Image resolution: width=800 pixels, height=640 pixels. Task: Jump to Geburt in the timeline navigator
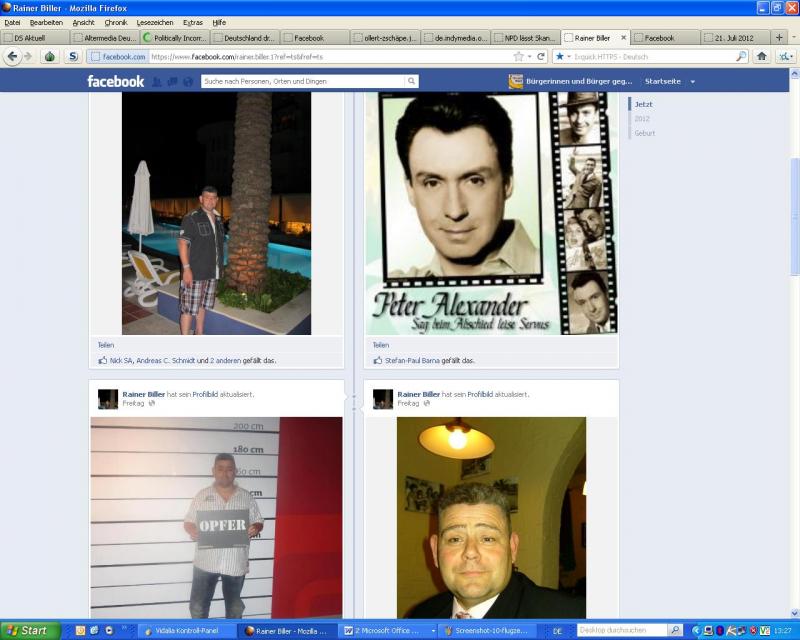click(x=645, y=133)
